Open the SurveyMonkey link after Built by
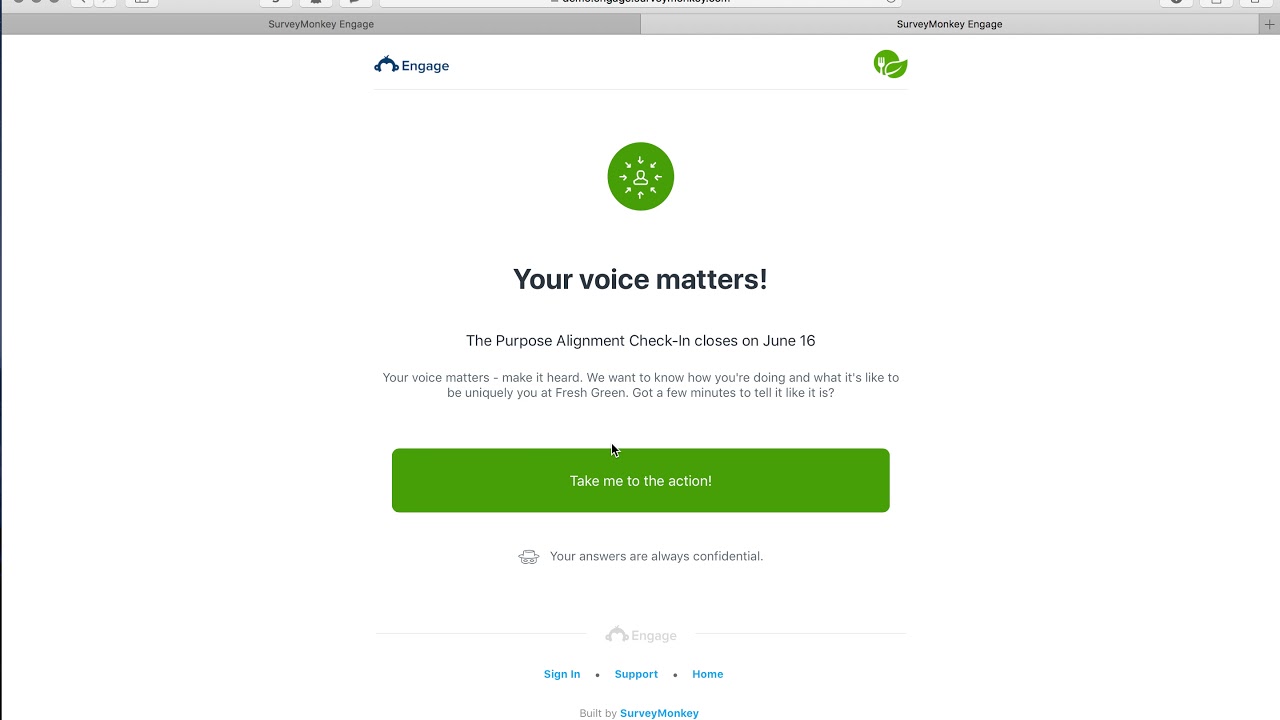Screen dimensions: 1280x720 coord(659,713)
